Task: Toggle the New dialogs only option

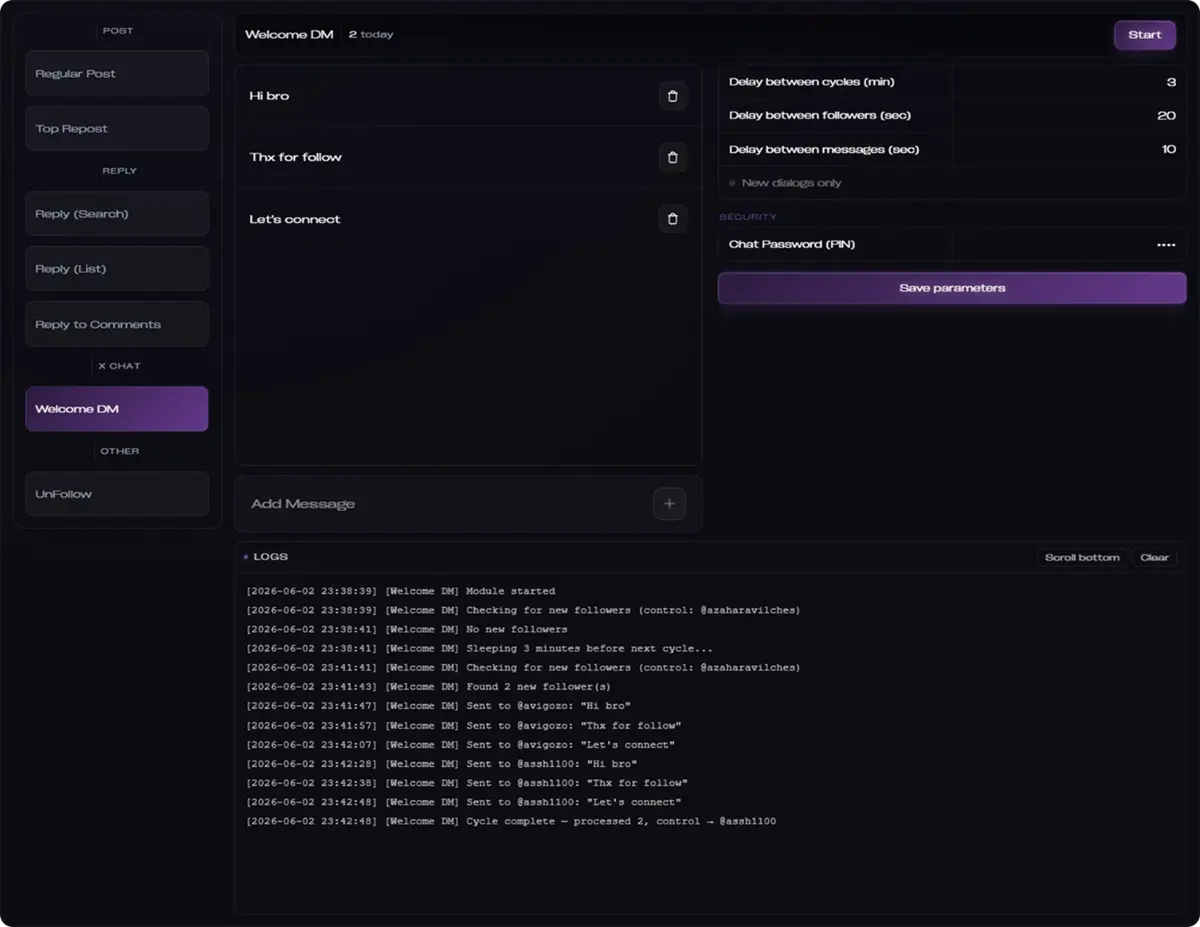Action: coord(785,183)
